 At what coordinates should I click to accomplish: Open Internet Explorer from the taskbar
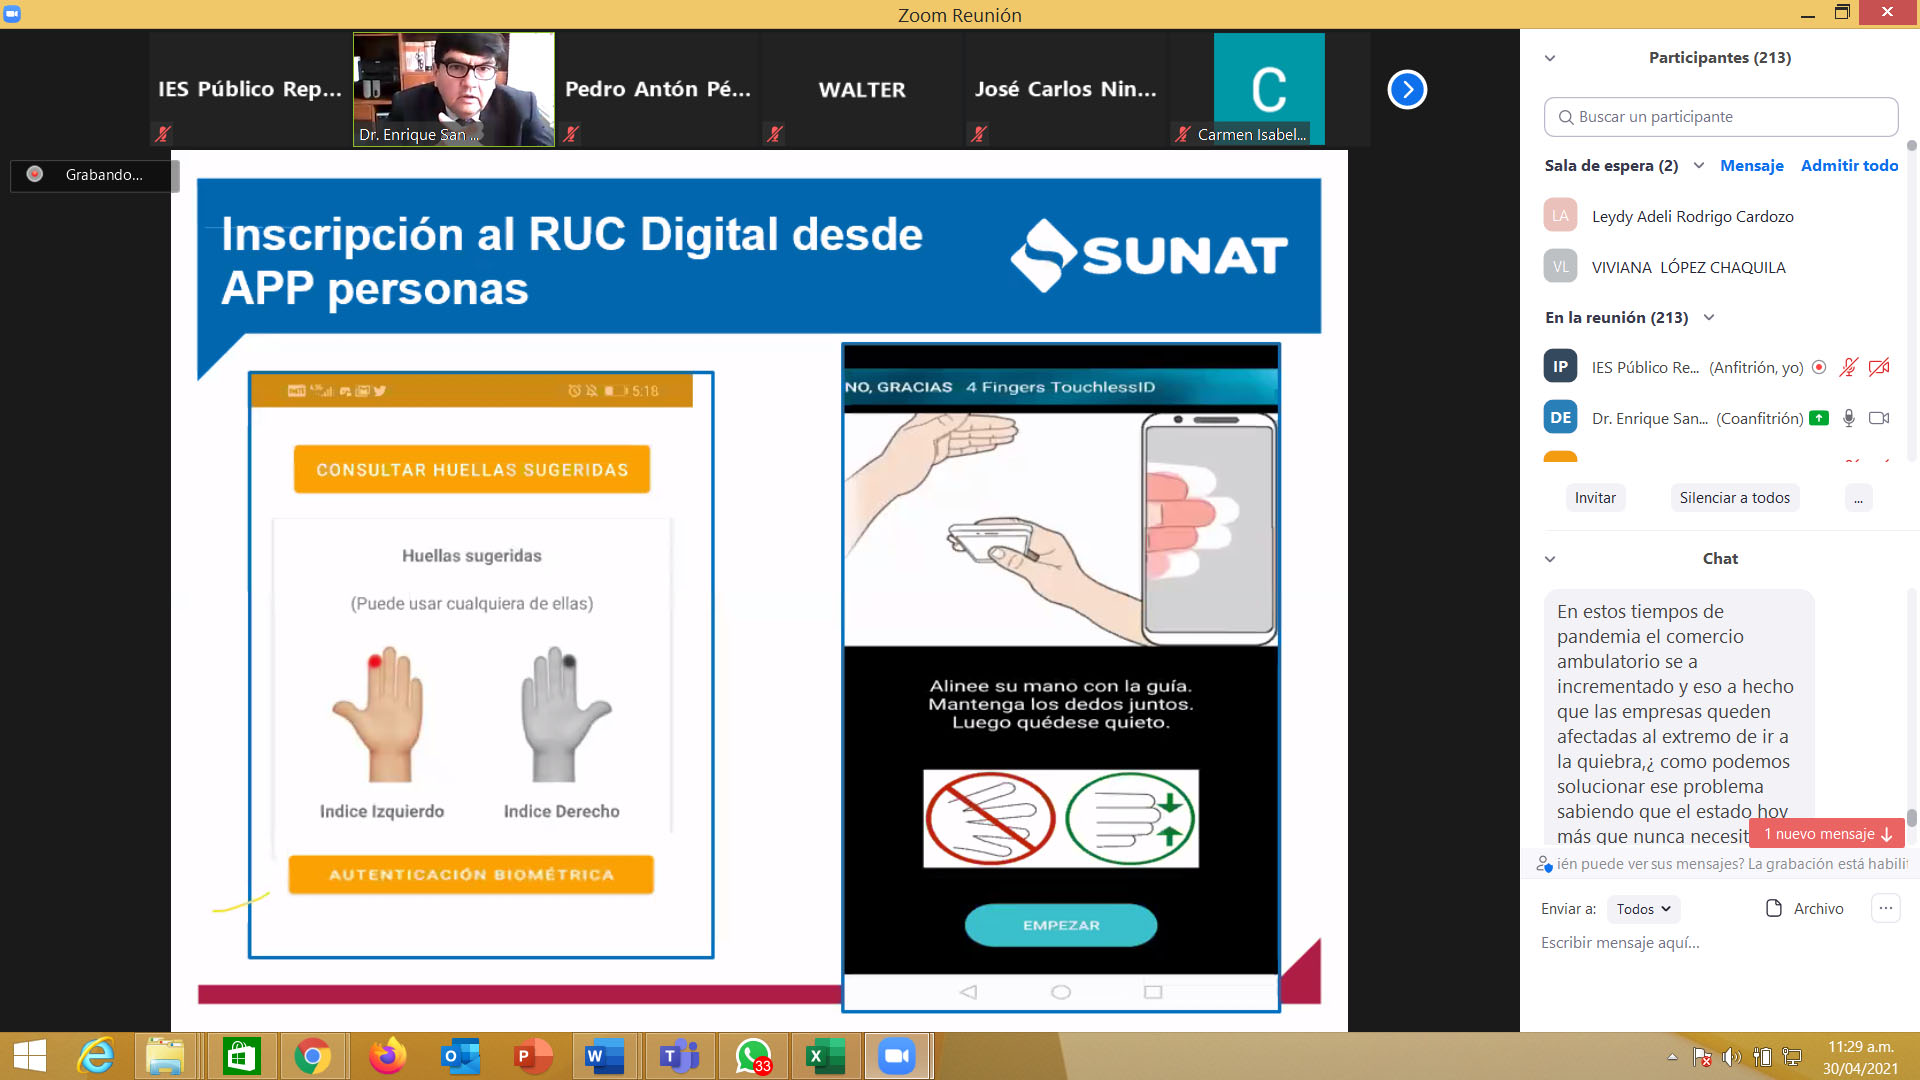click(96, 1056)
